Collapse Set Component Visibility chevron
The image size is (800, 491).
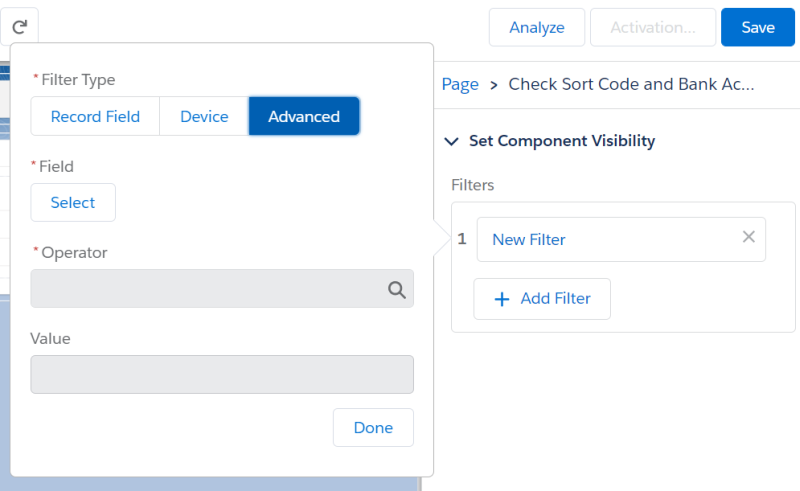[451, 141]
